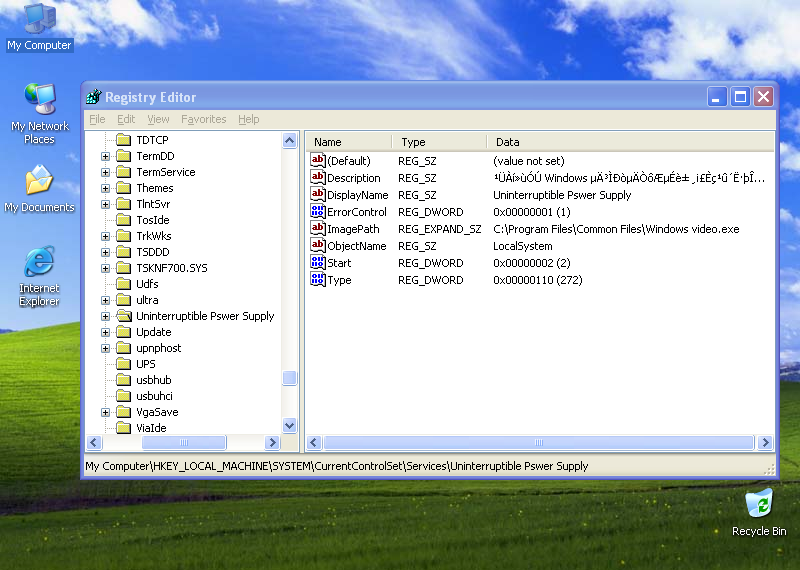Click the tree pane horizontal scrollbar thumb
This screenshot has width=800, height=570.
[x=184, y=442]
